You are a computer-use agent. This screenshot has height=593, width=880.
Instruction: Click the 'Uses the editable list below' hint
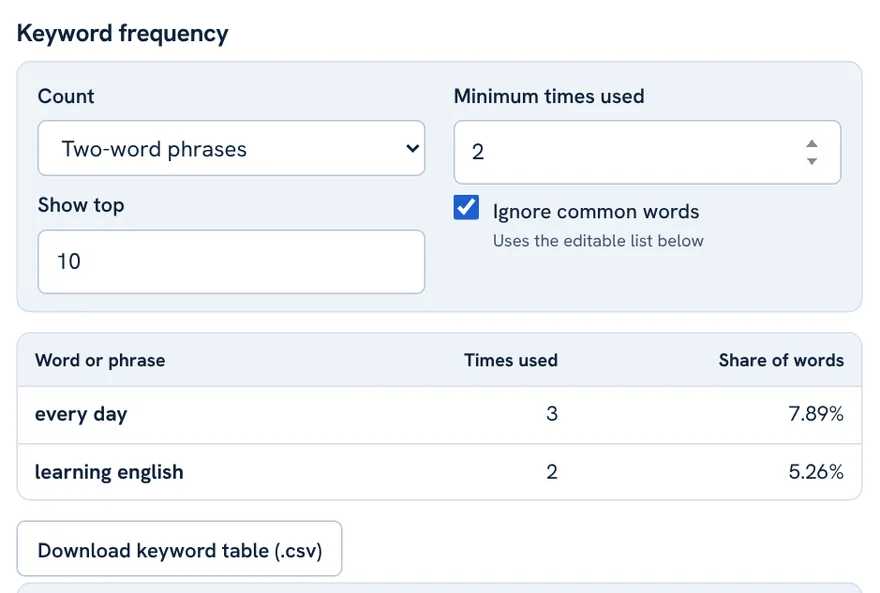click(598, 241)
